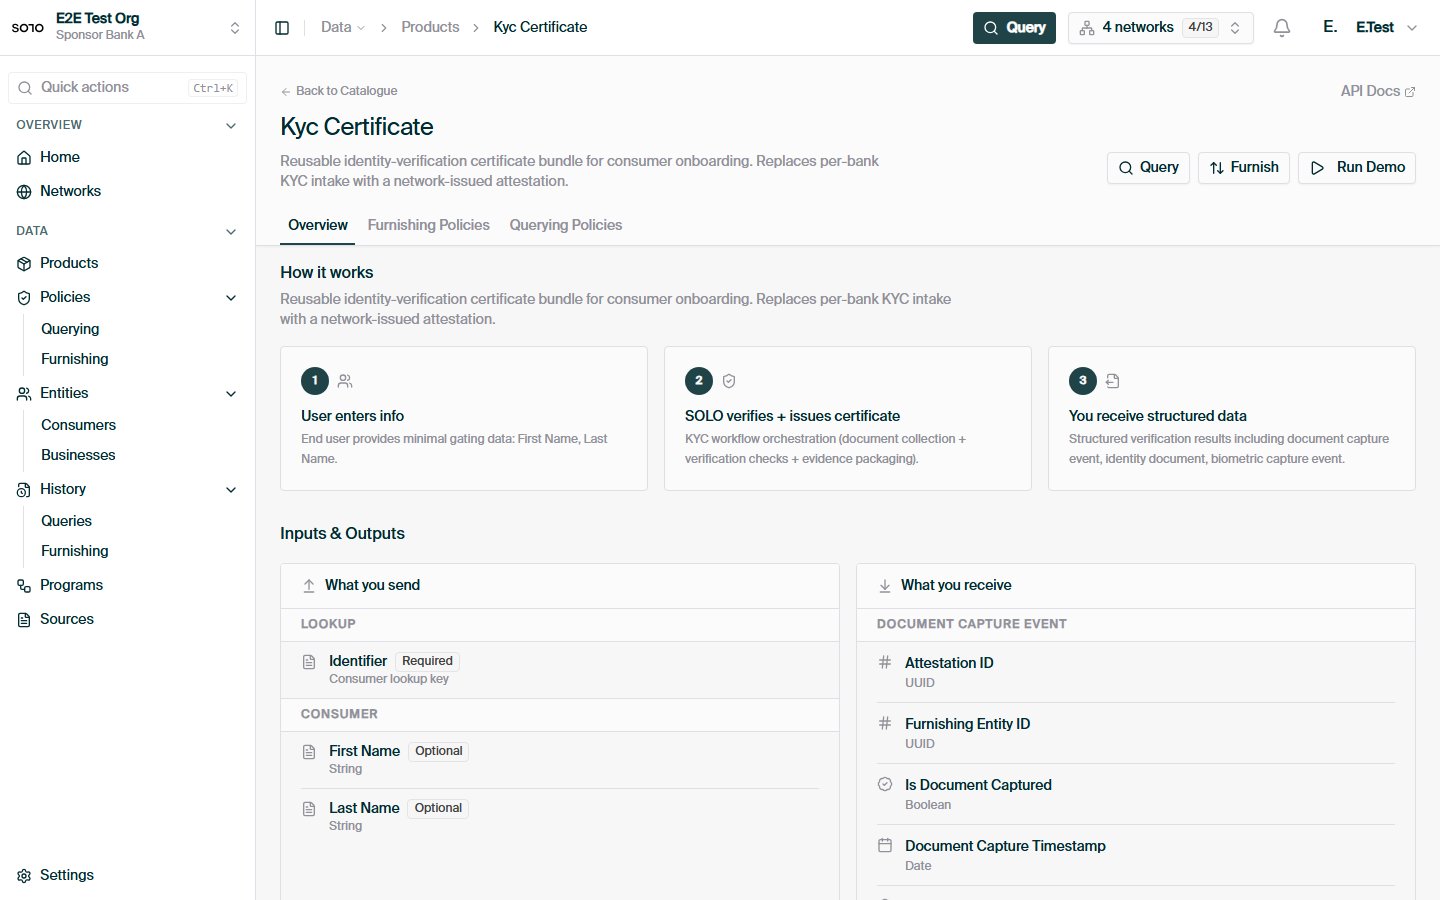Click the API Docs external link icon
The width and height of the screenshot is (1440, 900).
click(x=1410, y=92)
